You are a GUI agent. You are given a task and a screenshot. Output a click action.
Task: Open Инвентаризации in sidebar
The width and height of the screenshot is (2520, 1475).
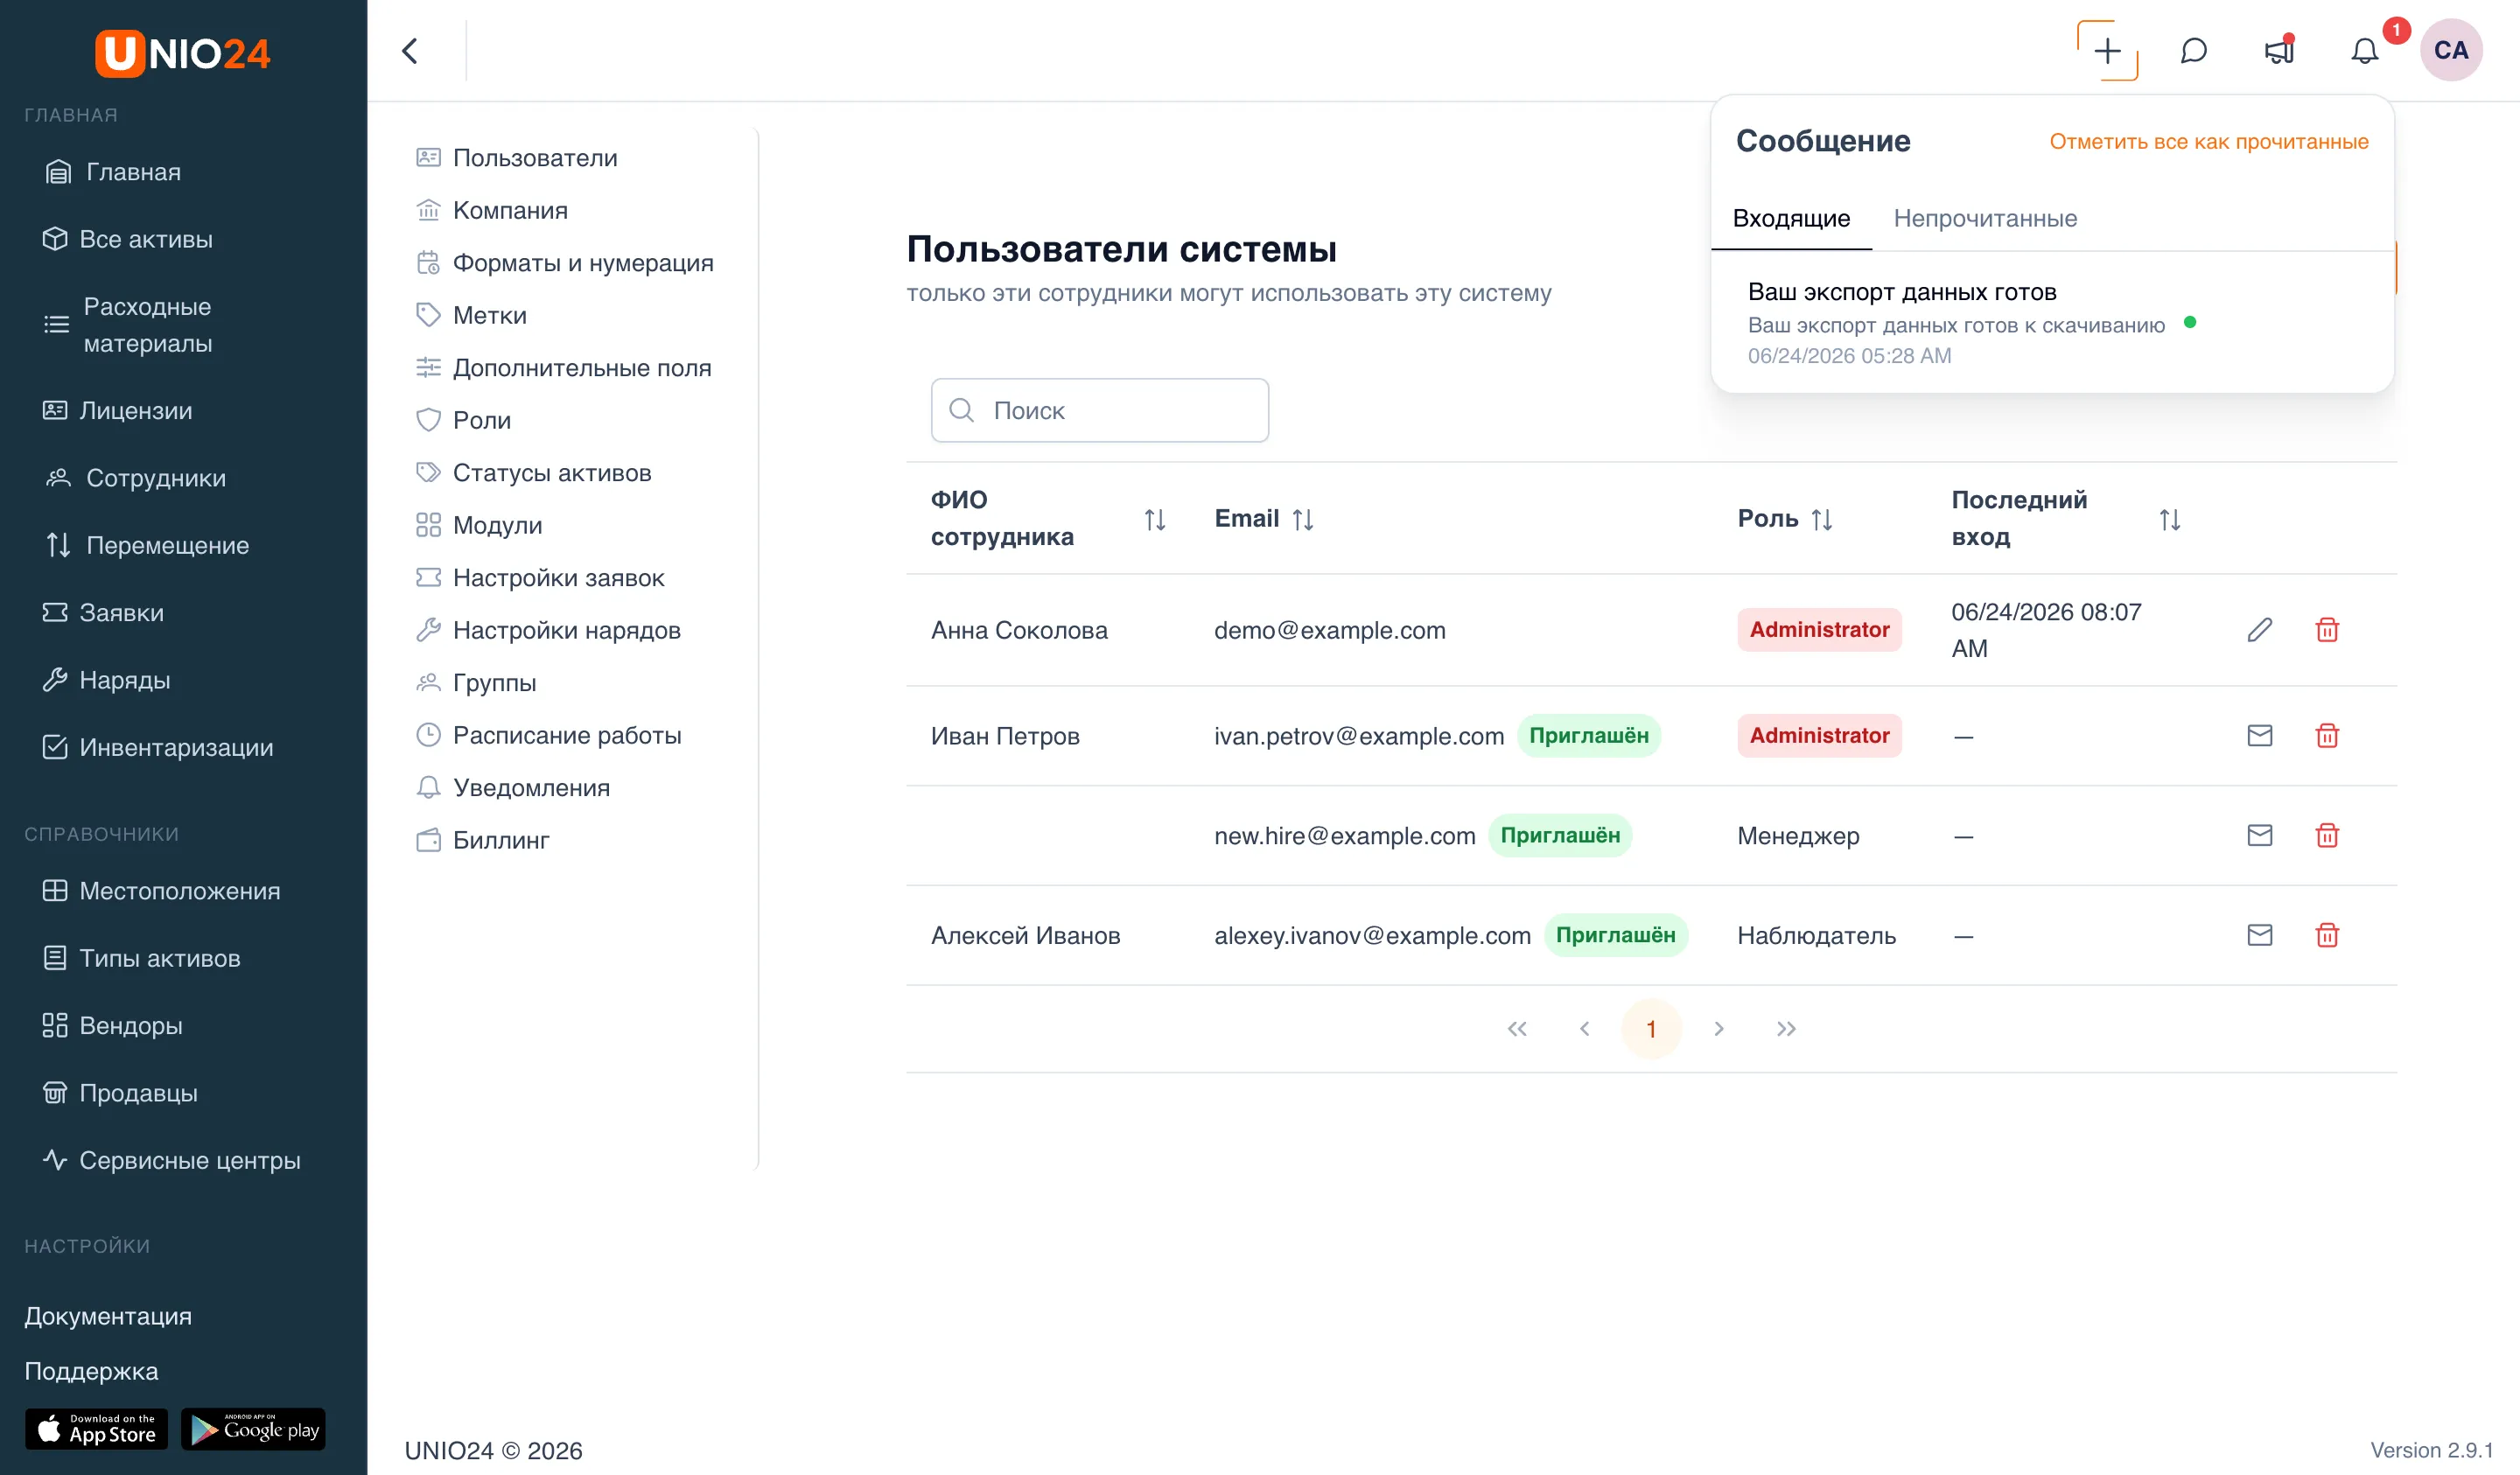[x=157, y=747]
